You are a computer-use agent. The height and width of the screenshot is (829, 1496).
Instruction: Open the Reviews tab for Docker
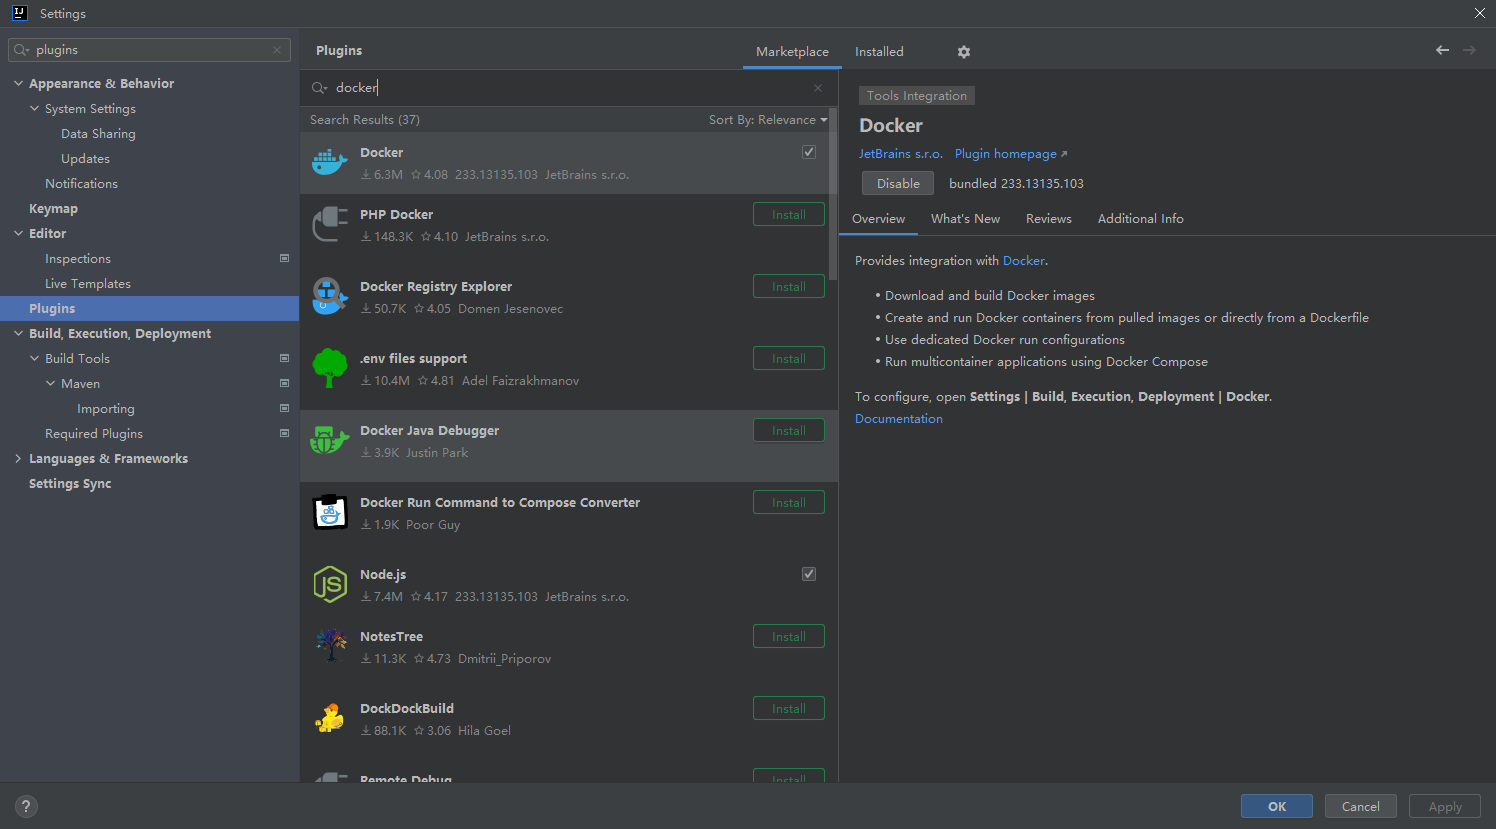pyautogui.click(x=1048, y=219)
